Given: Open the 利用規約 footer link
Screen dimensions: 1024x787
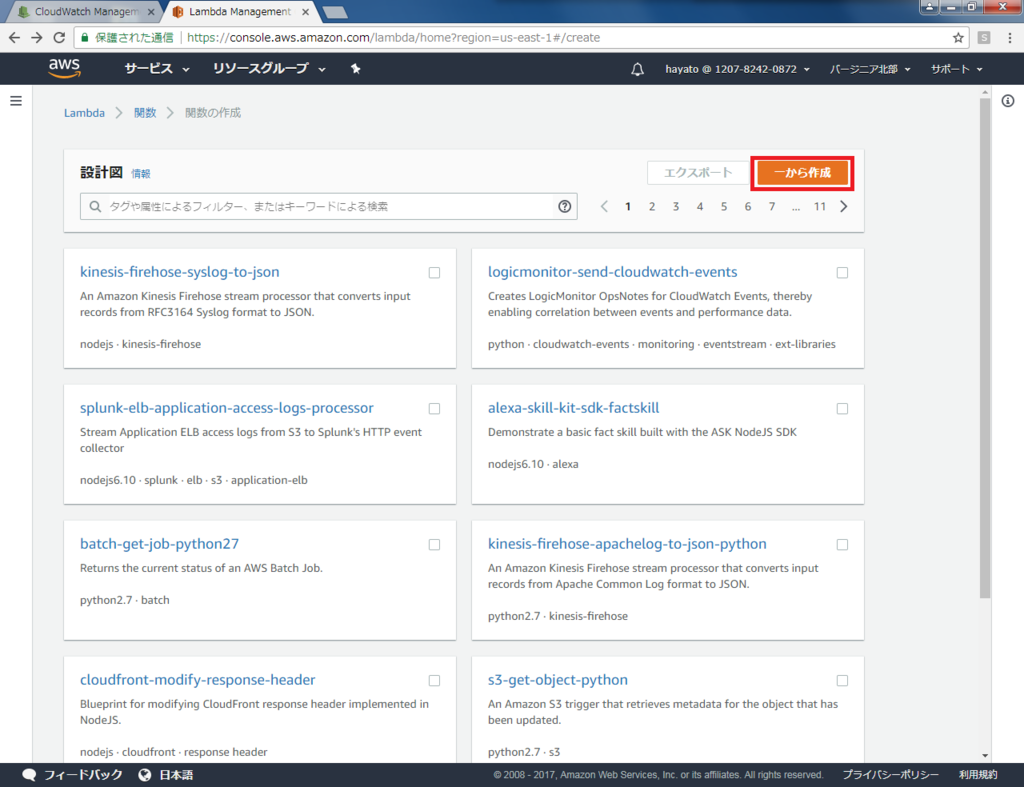Looking at the screenshot, I should 978,775.
